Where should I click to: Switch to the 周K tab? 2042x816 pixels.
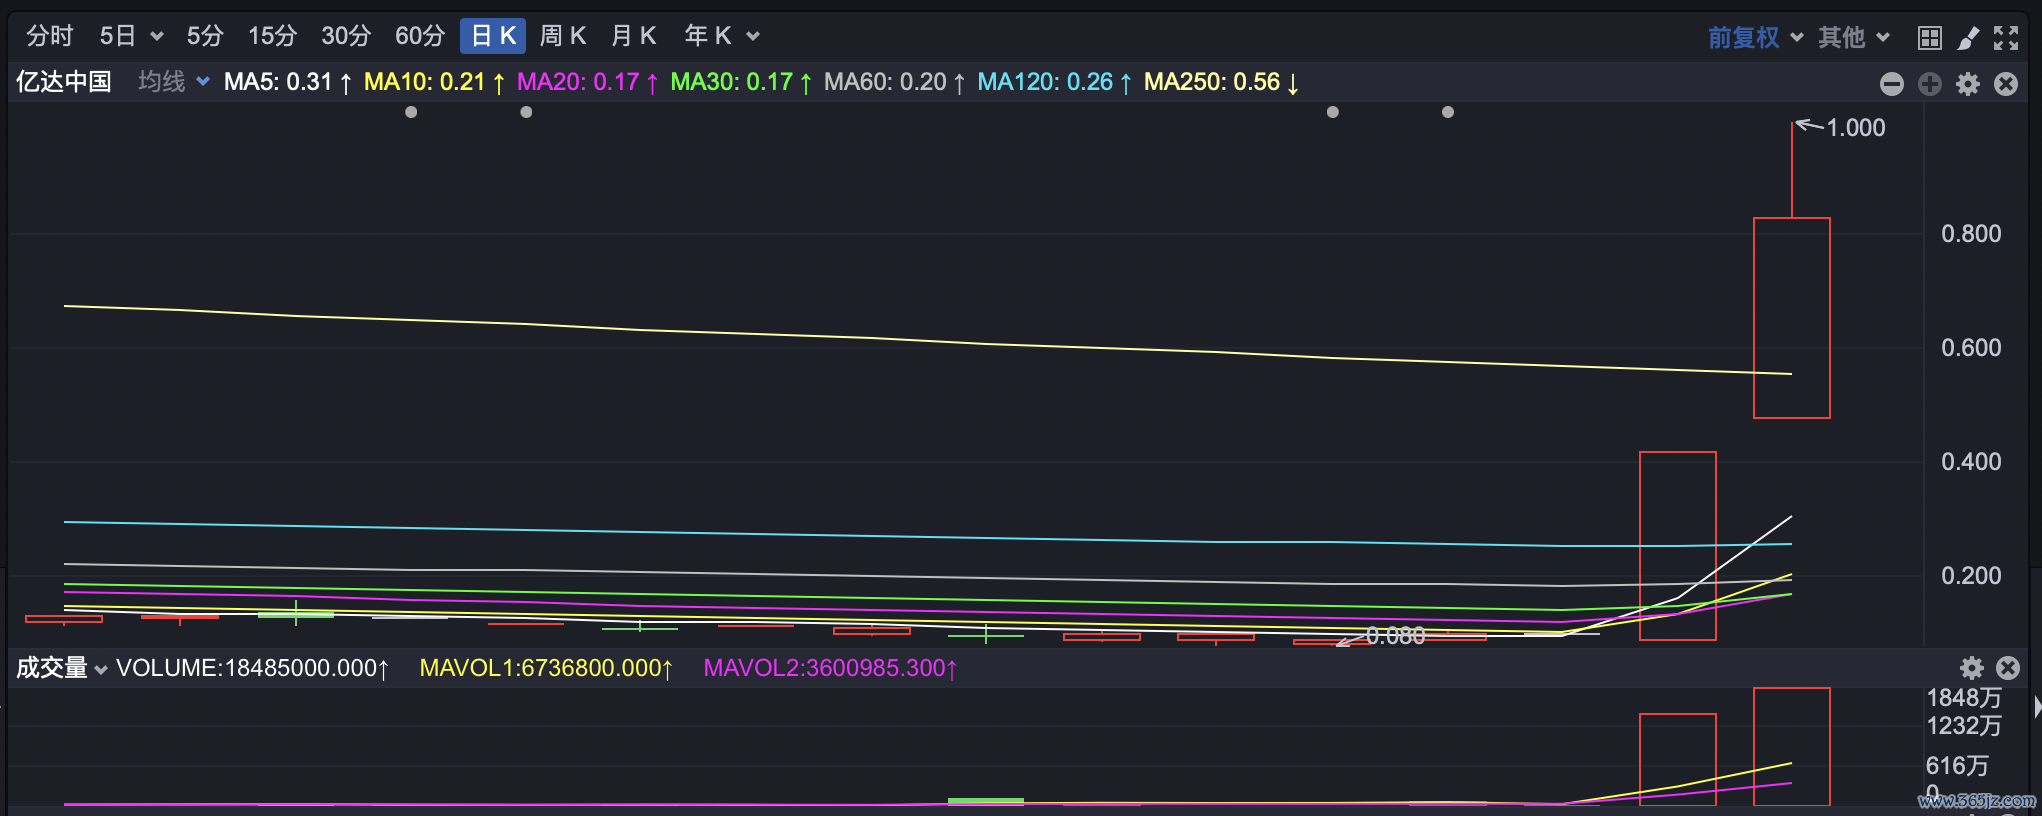(x=562, y=36)
